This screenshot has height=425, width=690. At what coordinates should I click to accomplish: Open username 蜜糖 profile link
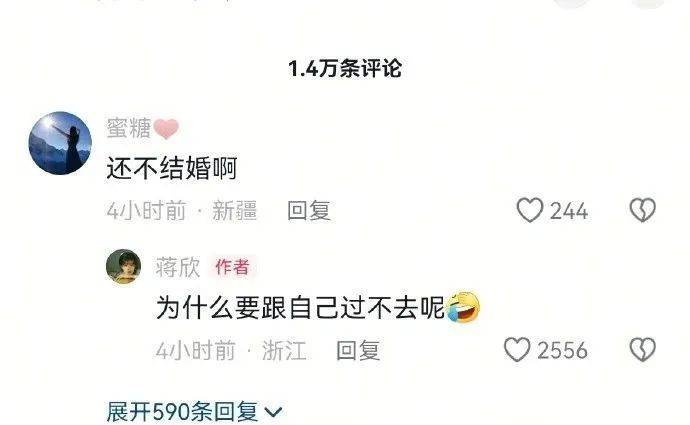click(128, 128)
